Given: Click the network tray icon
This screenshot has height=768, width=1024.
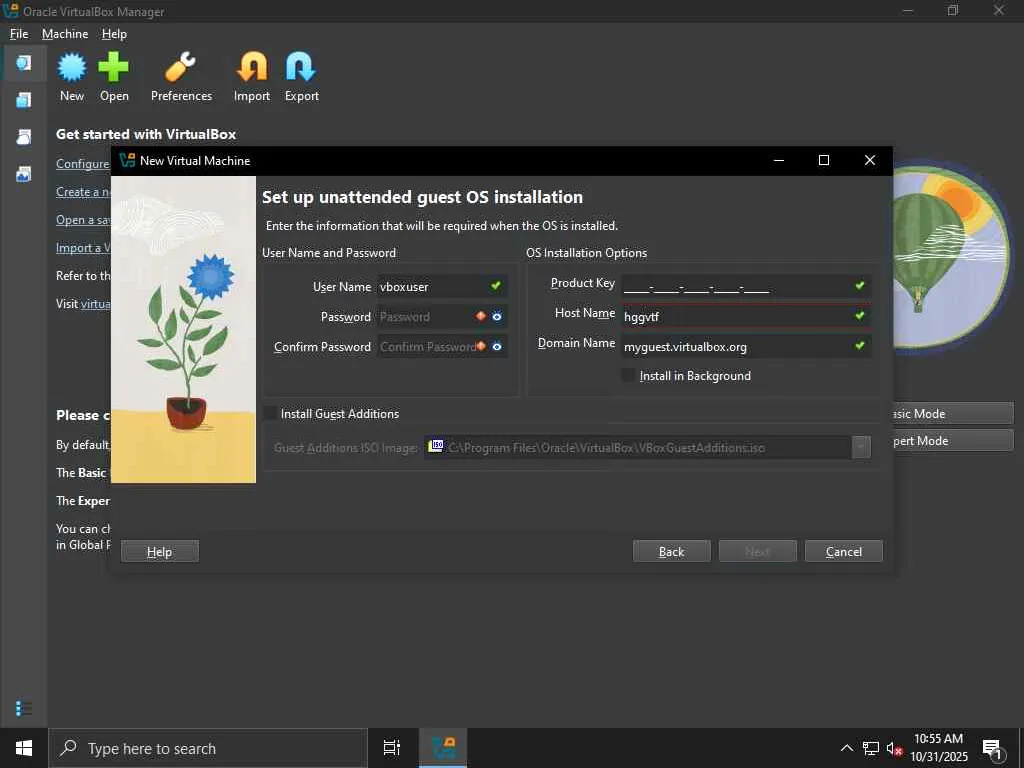Looking at the screenshot, I should point(871,748).
